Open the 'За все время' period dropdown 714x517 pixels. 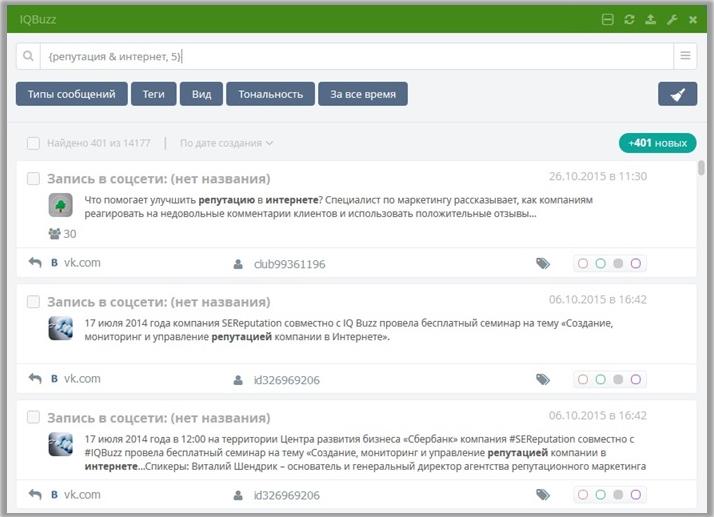[363, 94]
